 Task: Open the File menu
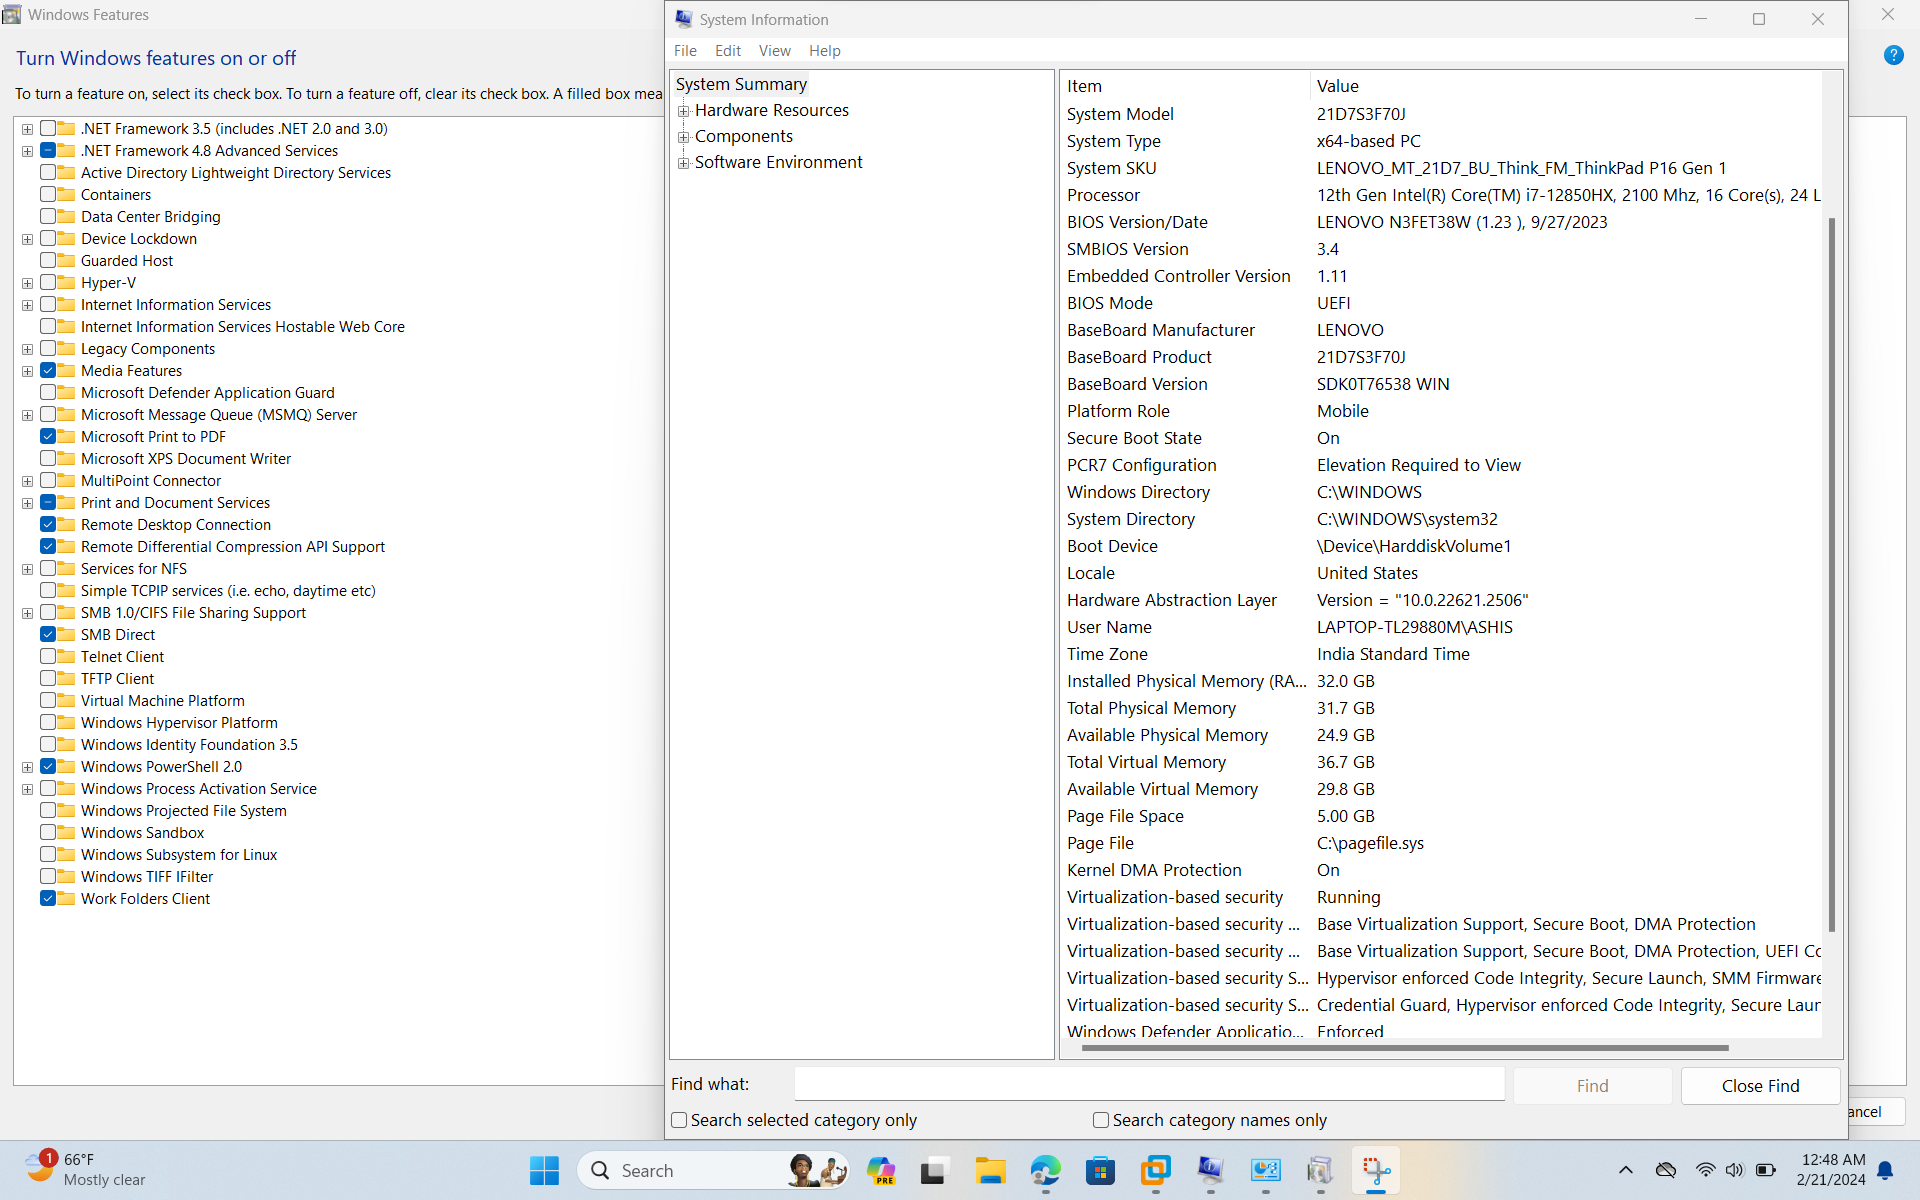point(686,51)
